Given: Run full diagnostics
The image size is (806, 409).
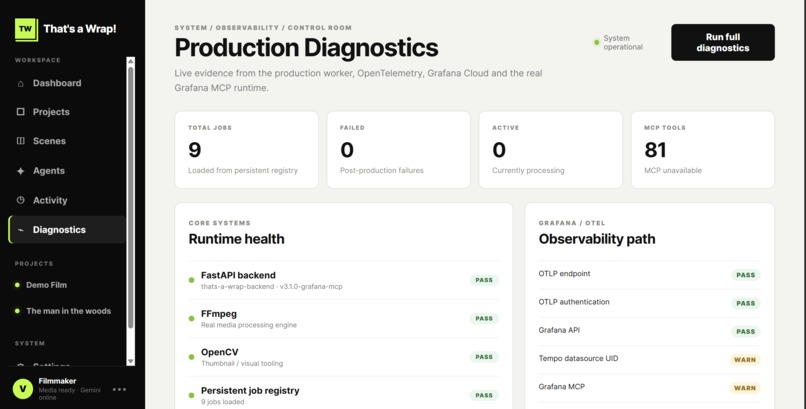Looking at the screenshot, I should [723, 42].
